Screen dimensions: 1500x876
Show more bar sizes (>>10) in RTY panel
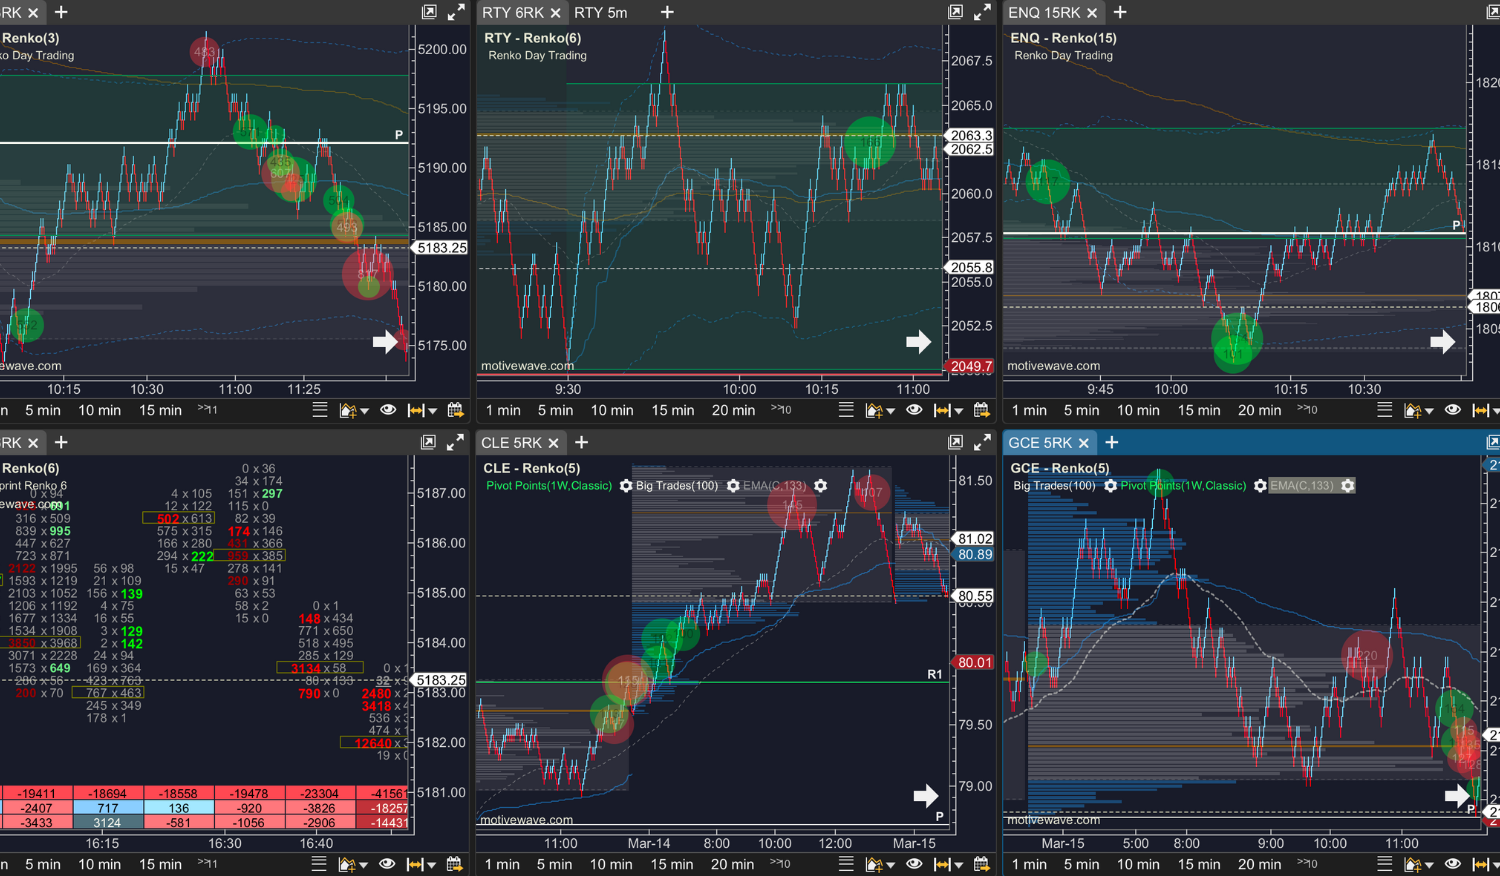781,410
